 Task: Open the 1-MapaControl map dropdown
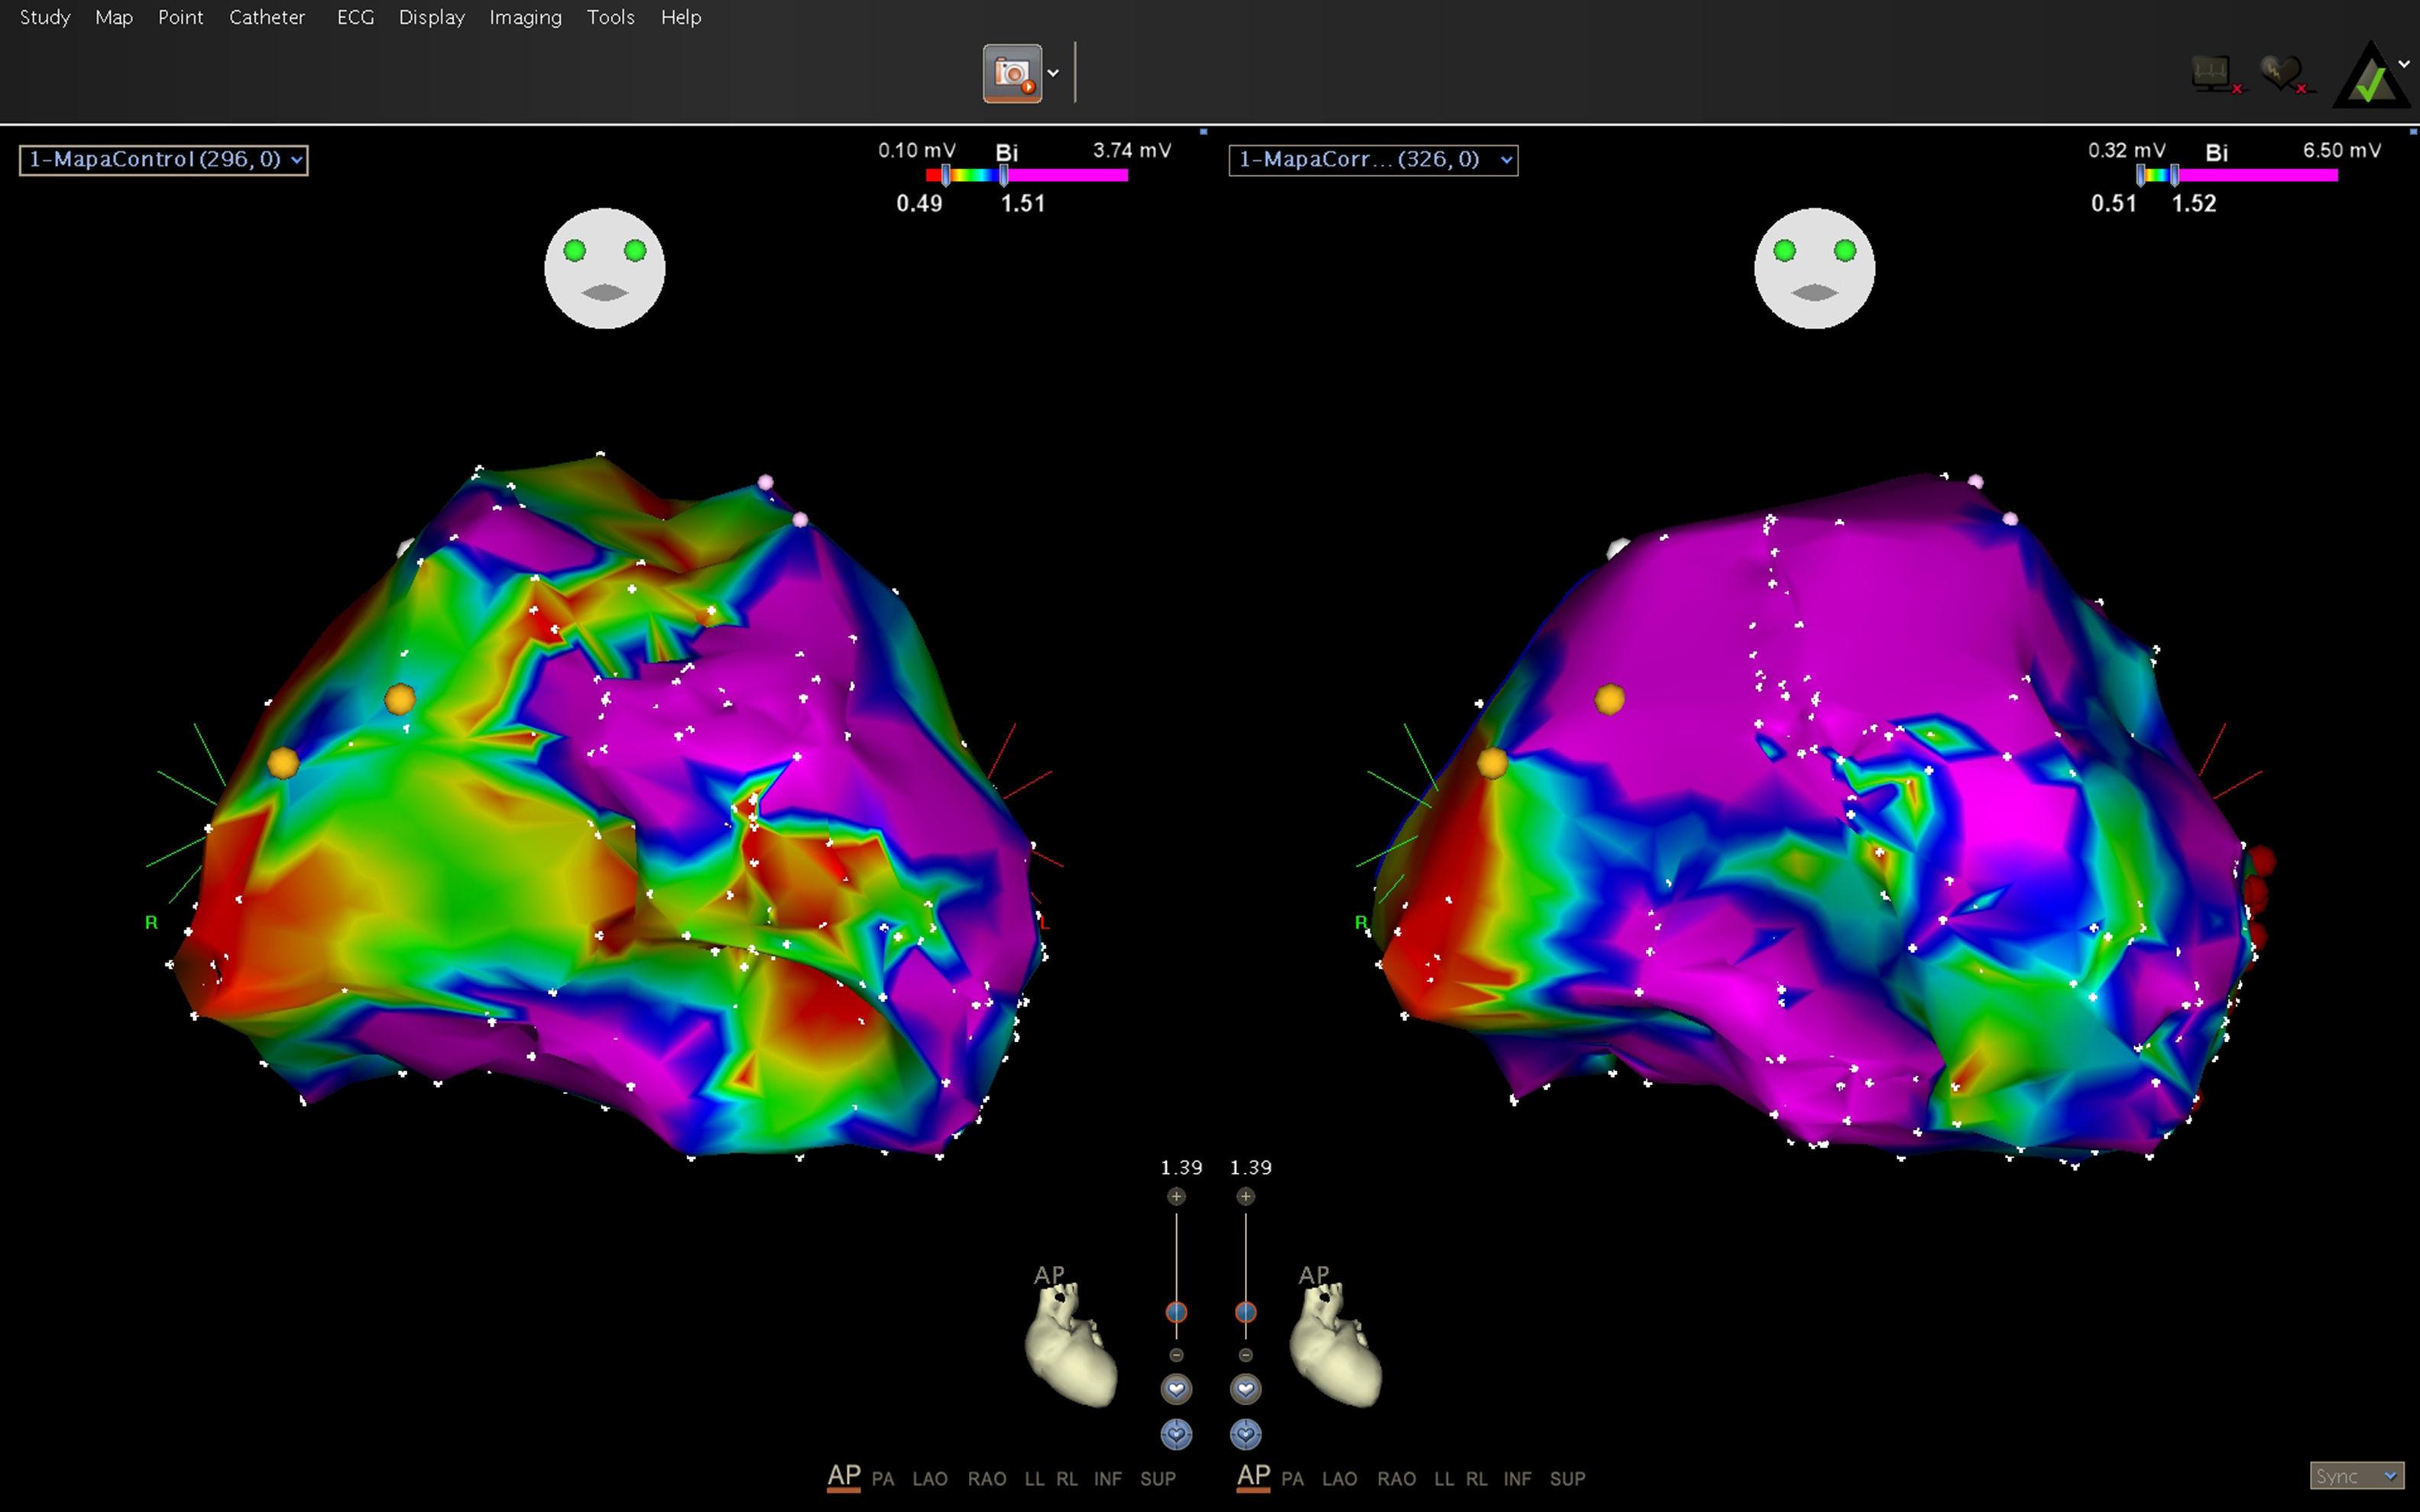pos(164,160)
